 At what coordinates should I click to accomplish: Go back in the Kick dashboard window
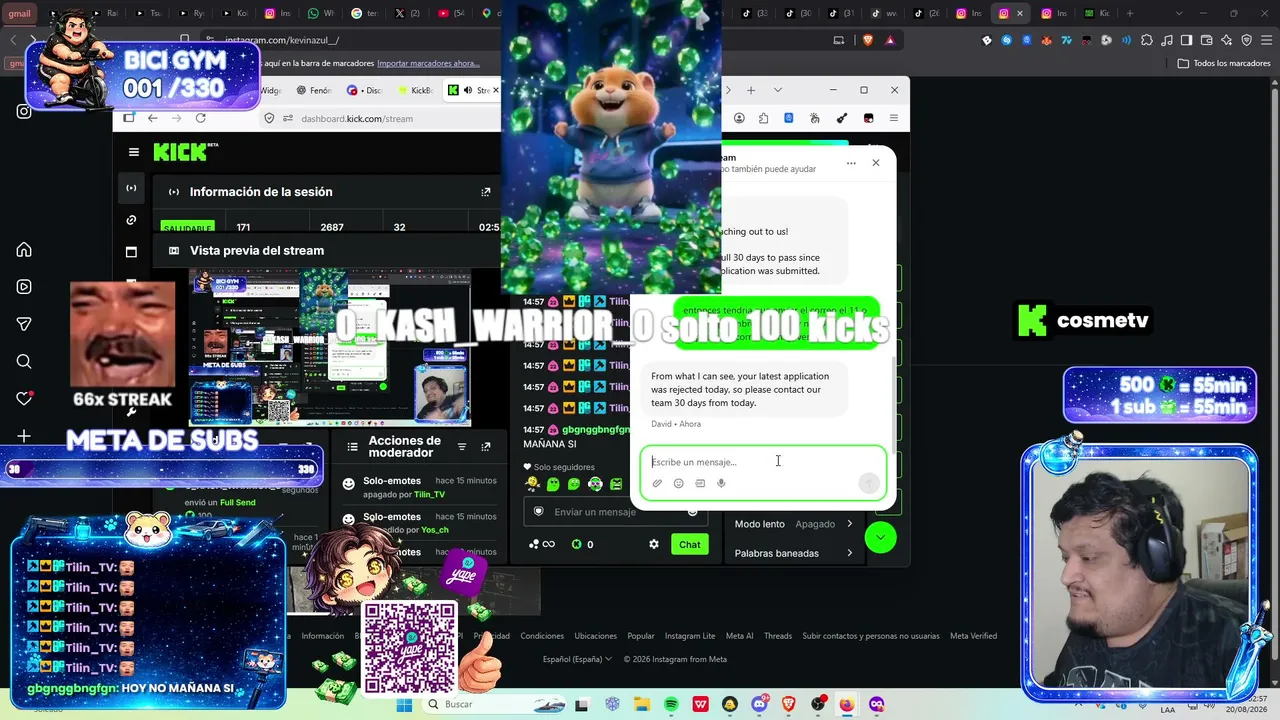click(x=153, y=118)
